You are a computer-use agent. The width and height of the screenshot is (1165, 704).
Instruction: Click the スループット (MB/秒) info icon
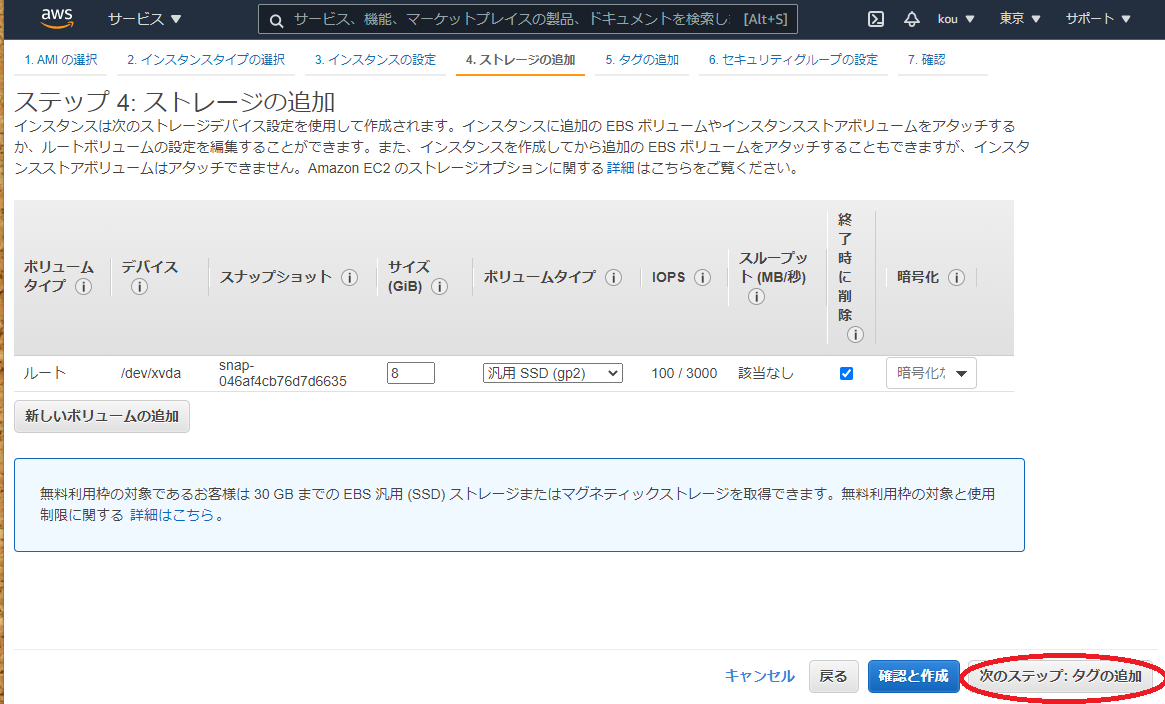pos(756,296)
